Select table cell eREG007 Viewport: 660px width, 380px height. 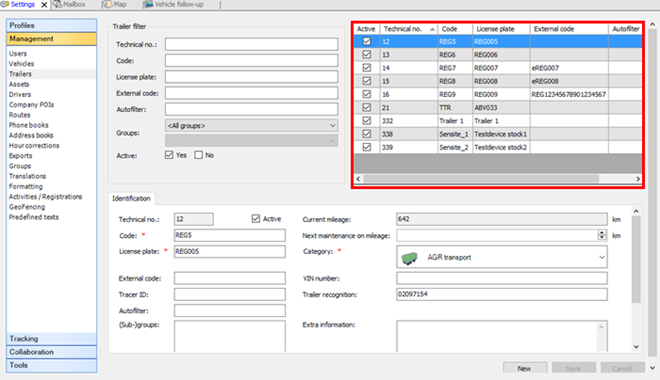[x=569, y=68]
